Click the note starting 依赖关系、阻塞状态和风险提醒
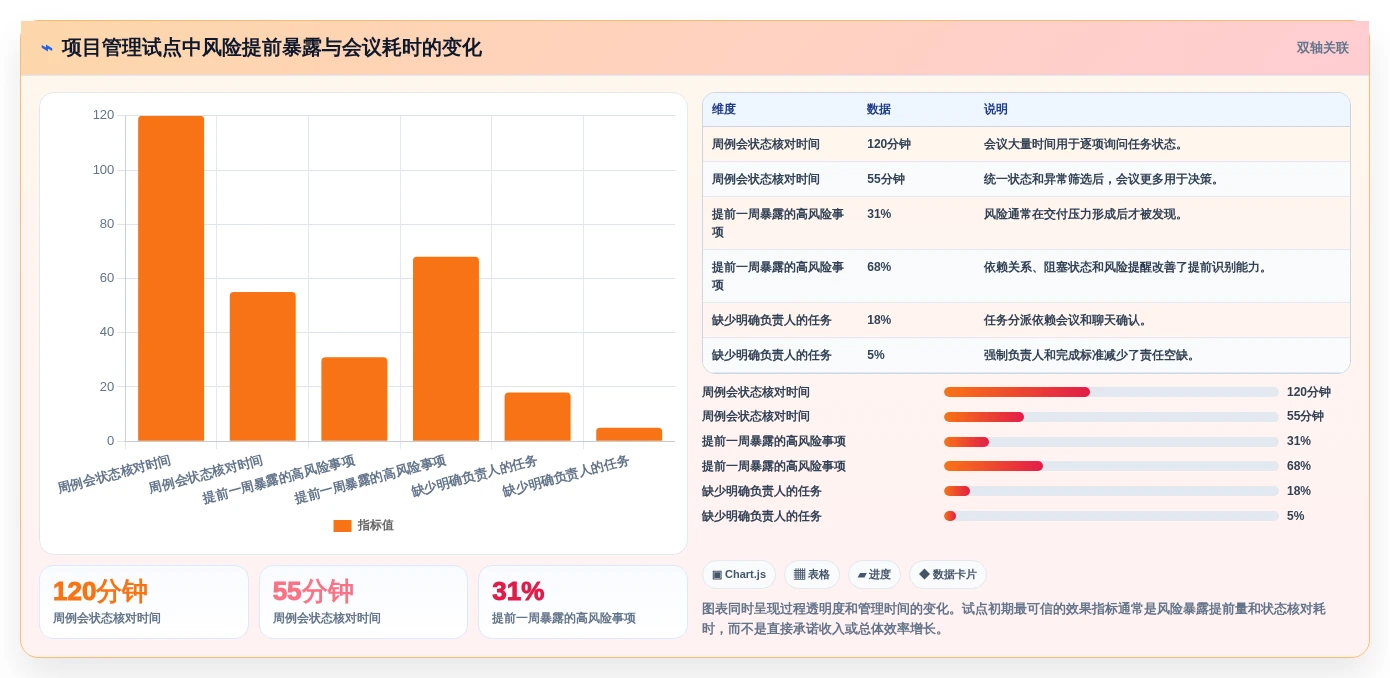 [1126, 267]
